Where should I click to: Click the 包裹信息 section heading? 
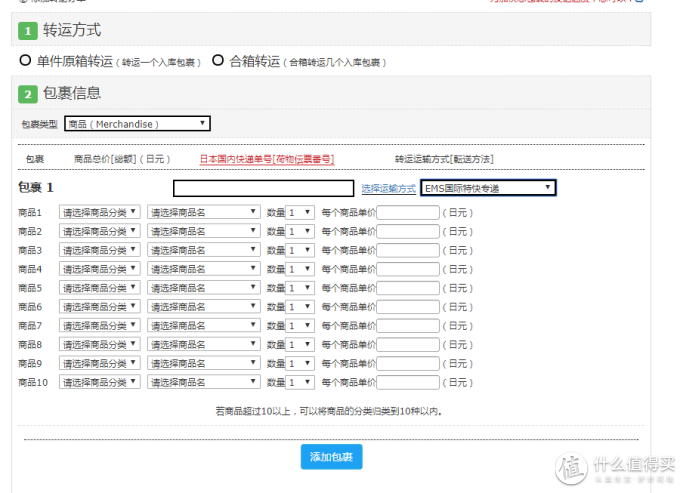[72, 93]
